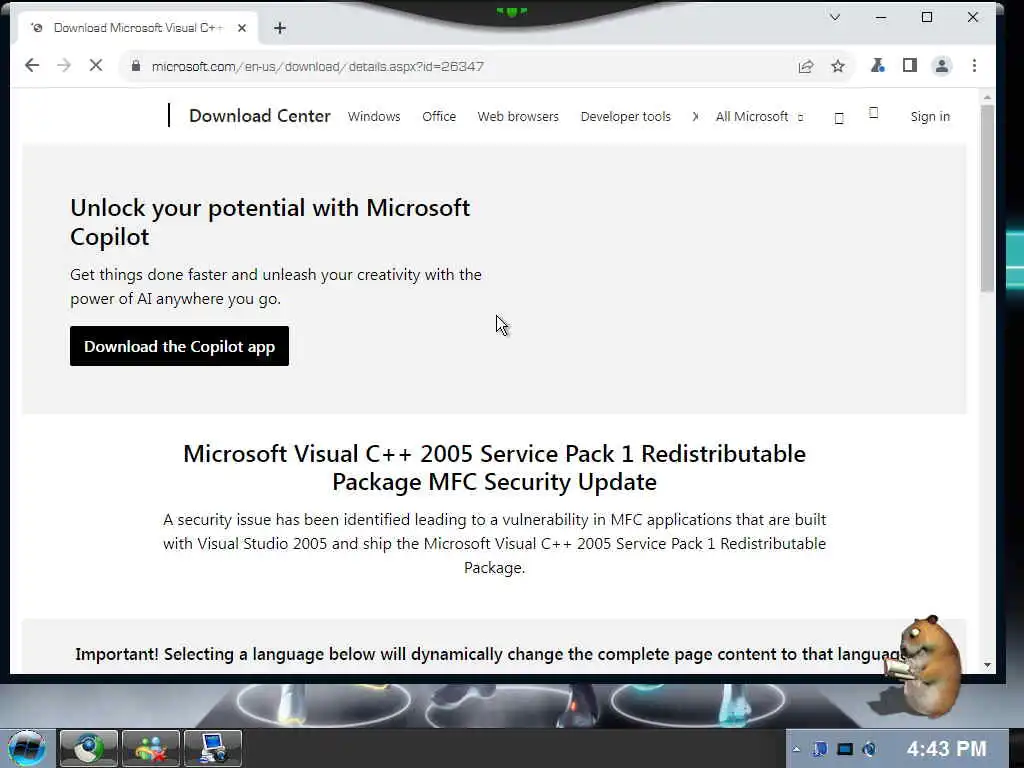Open the Office navigation item
The image size is (1024, 768).
point(439,116)
